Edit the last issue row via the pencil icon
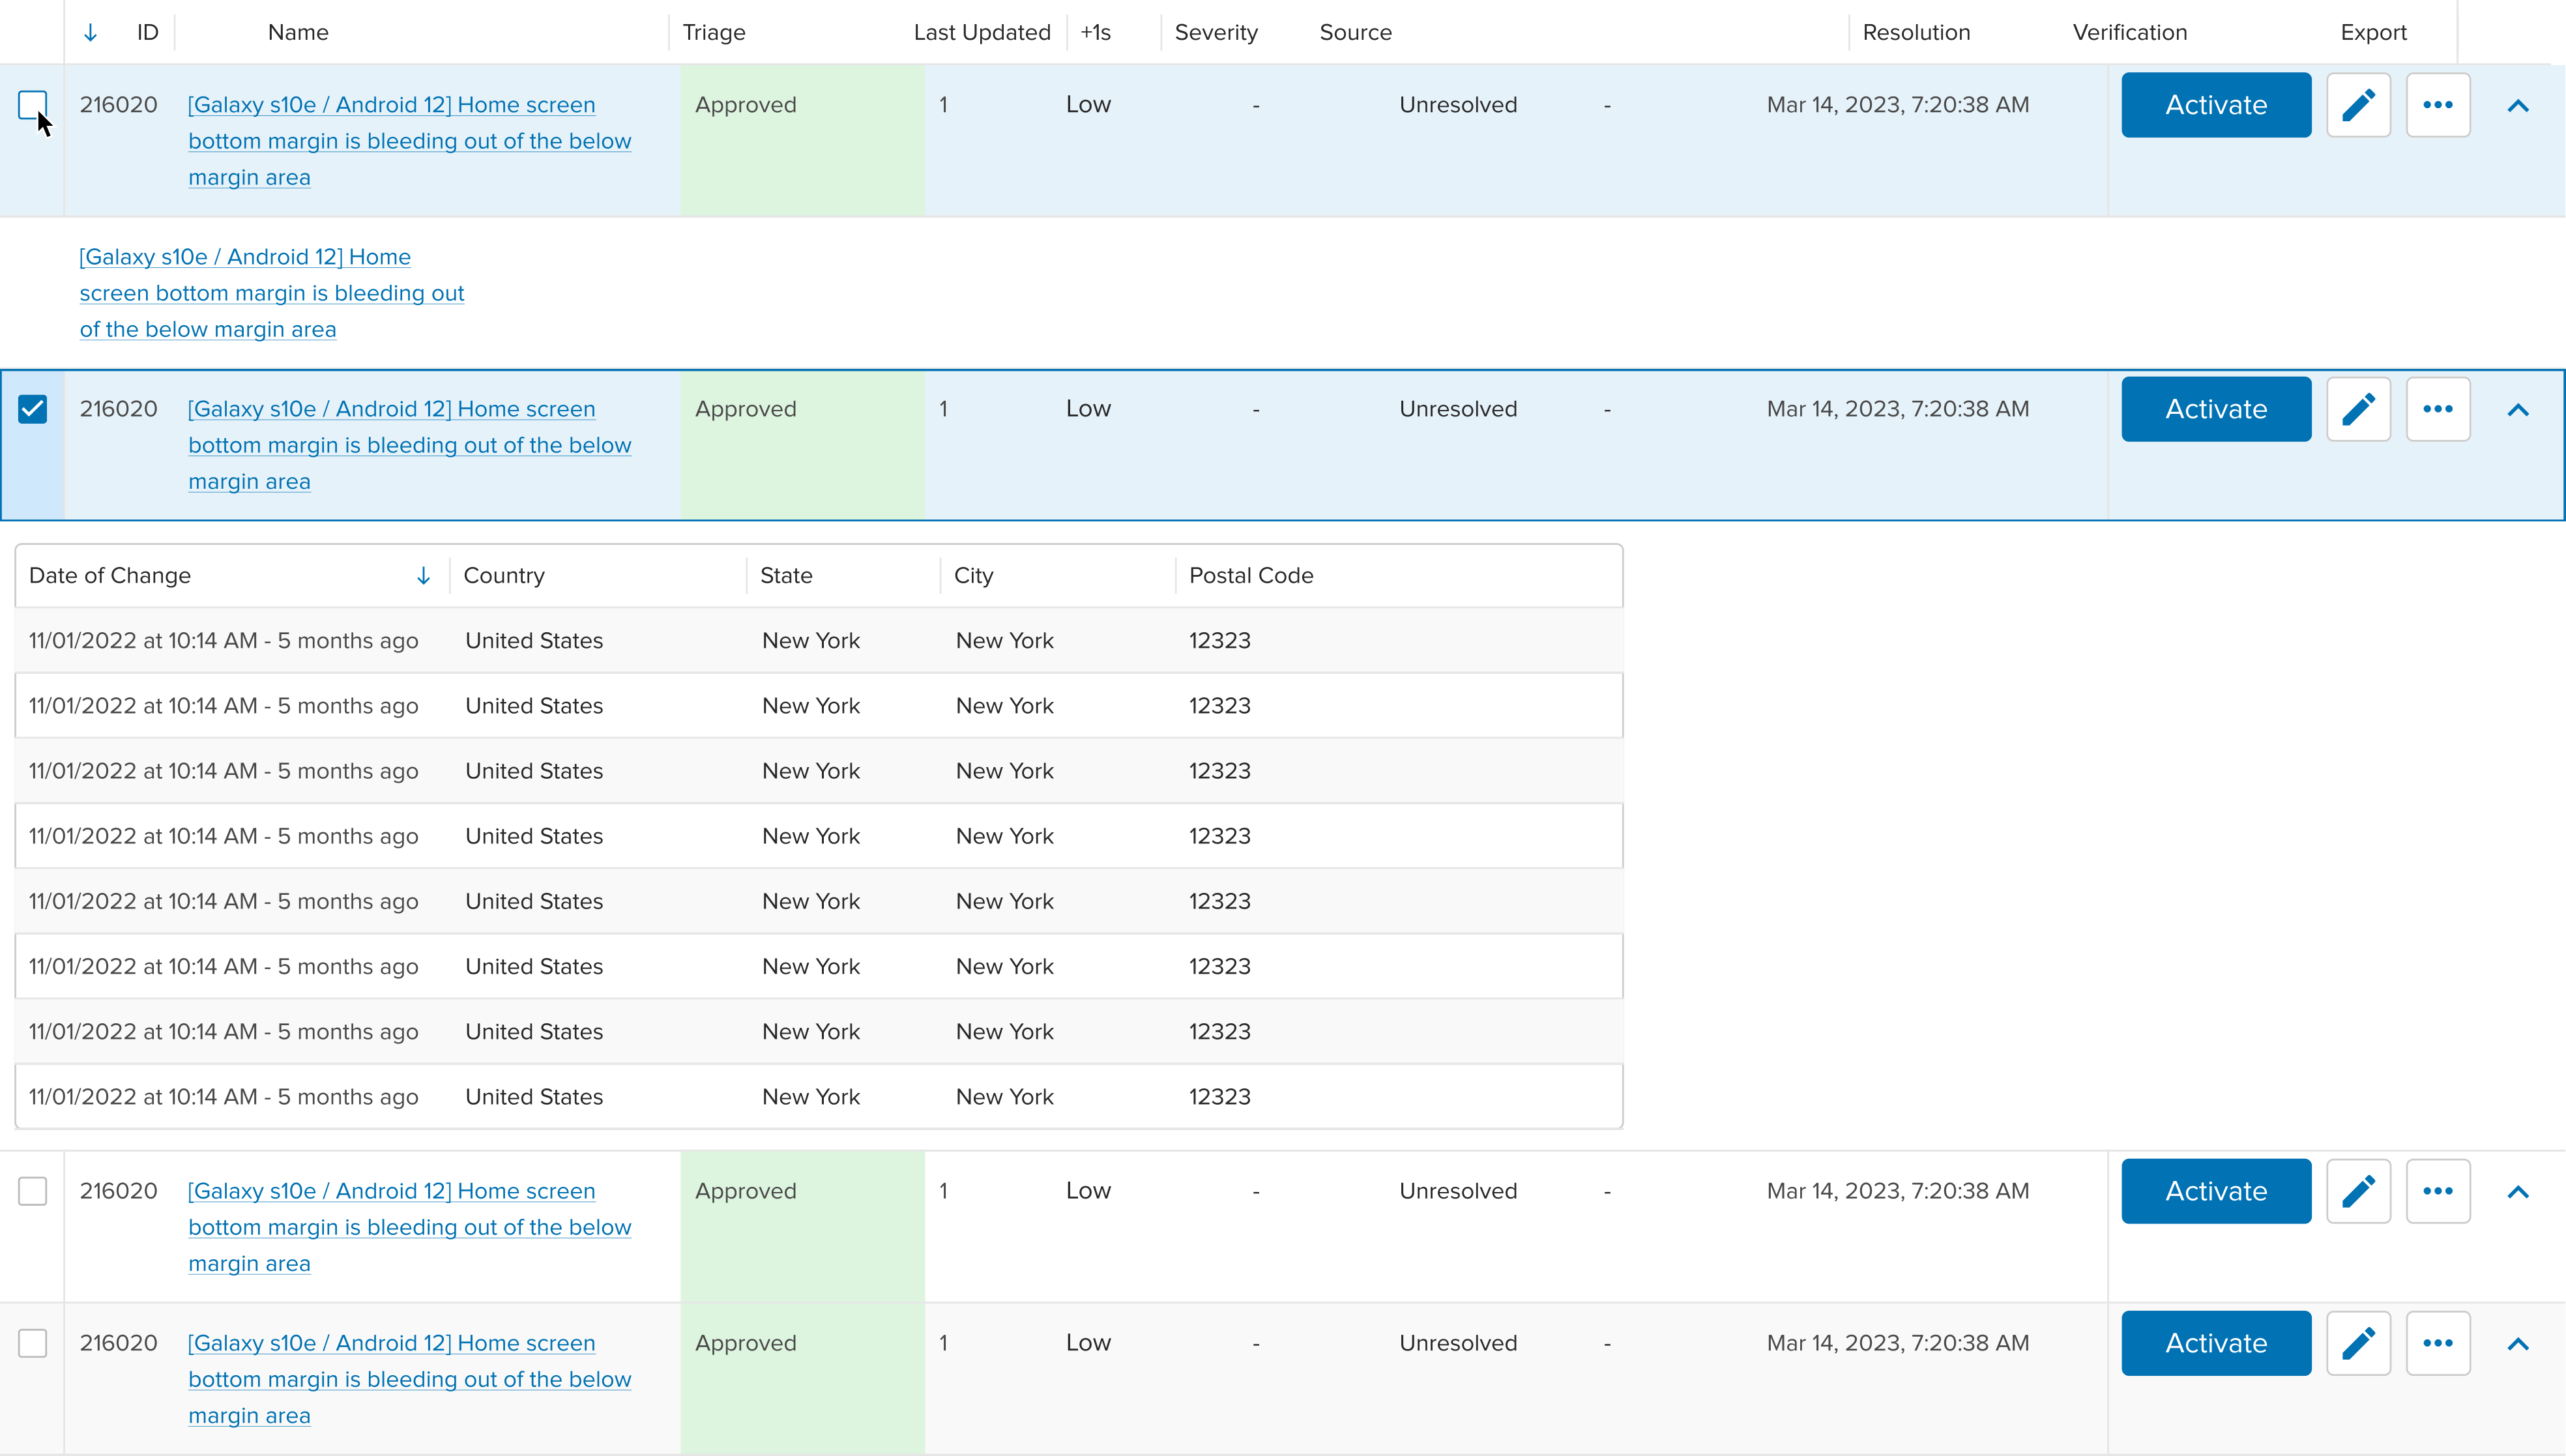The width and height of the screenshot is (2566, 1456). point(2358,1343)
